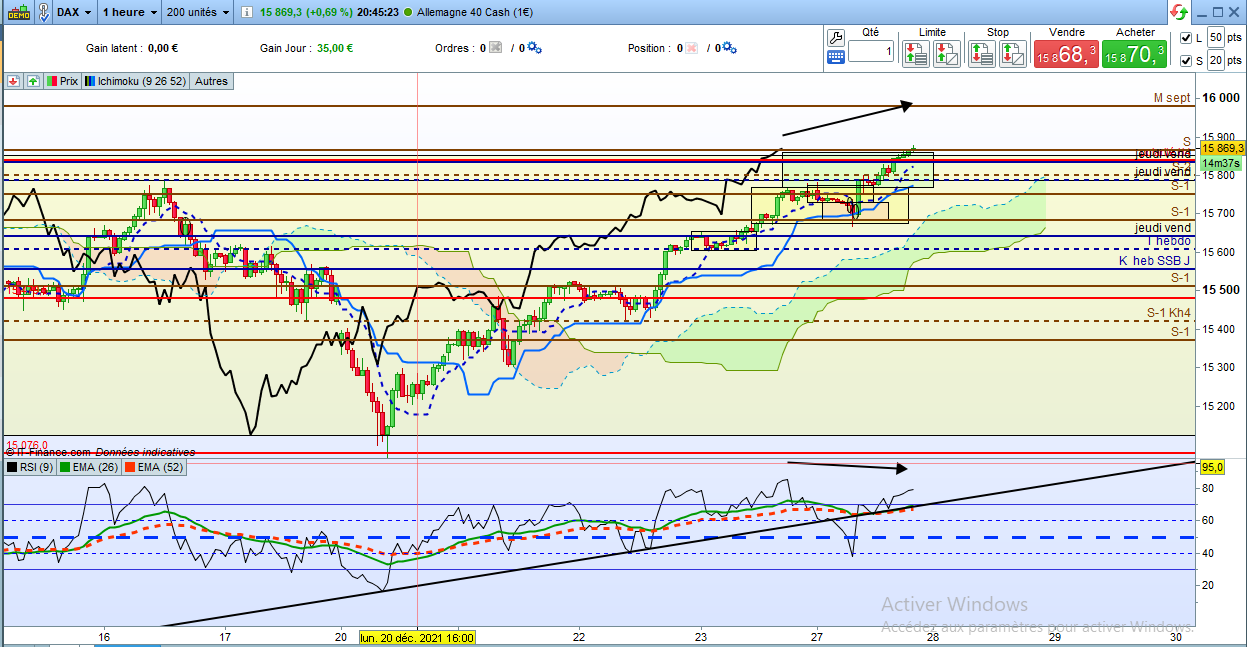This screenshot has height=647, width=1247.
Task: Click the green up-arrow indicator icon
Action: click(33, 81)
